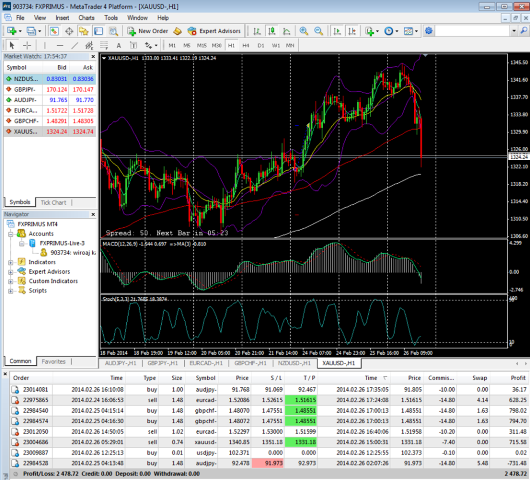This screenshot has height=480, width=530.
Task: Click the Zoom In magnifier icon
Action: (x=304, y=31)
